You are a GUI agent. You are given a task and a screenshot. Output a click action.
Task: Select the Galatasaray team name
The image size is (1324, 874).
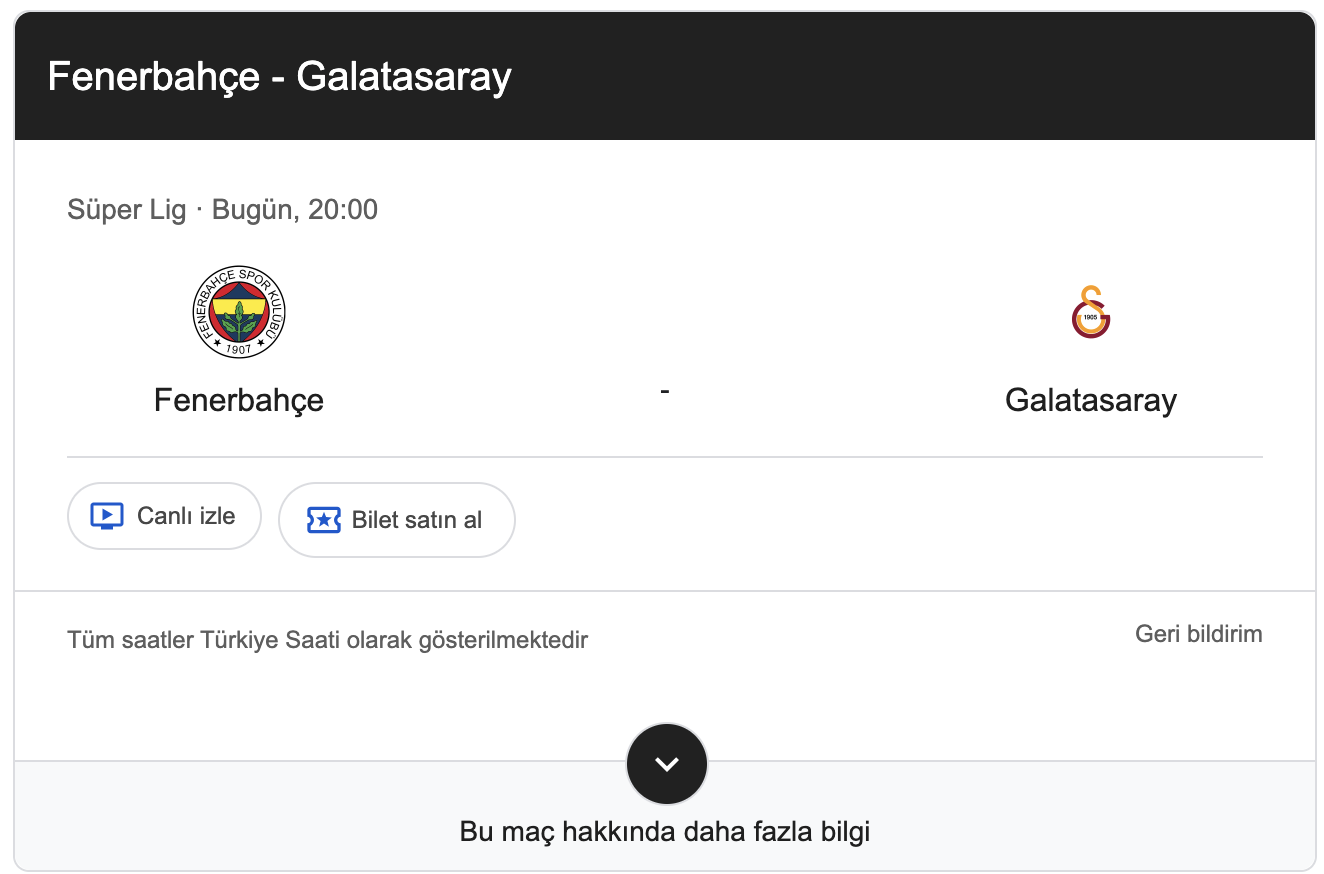(1091, 400)
